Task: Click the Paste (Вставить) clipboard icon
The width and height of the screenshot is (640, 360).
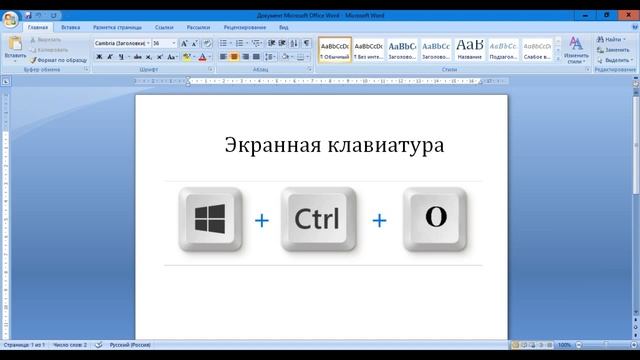Action: coord(15,44)
